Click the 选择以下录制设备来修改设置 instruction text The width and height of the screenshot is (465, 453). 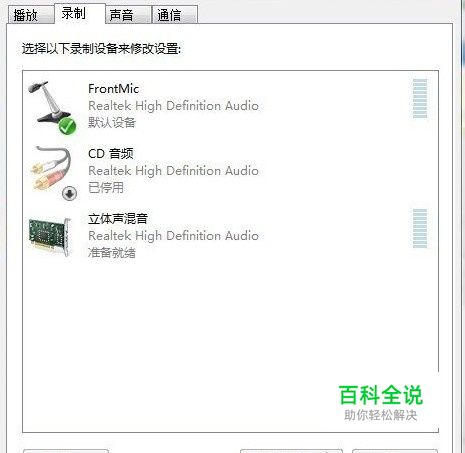101,49
